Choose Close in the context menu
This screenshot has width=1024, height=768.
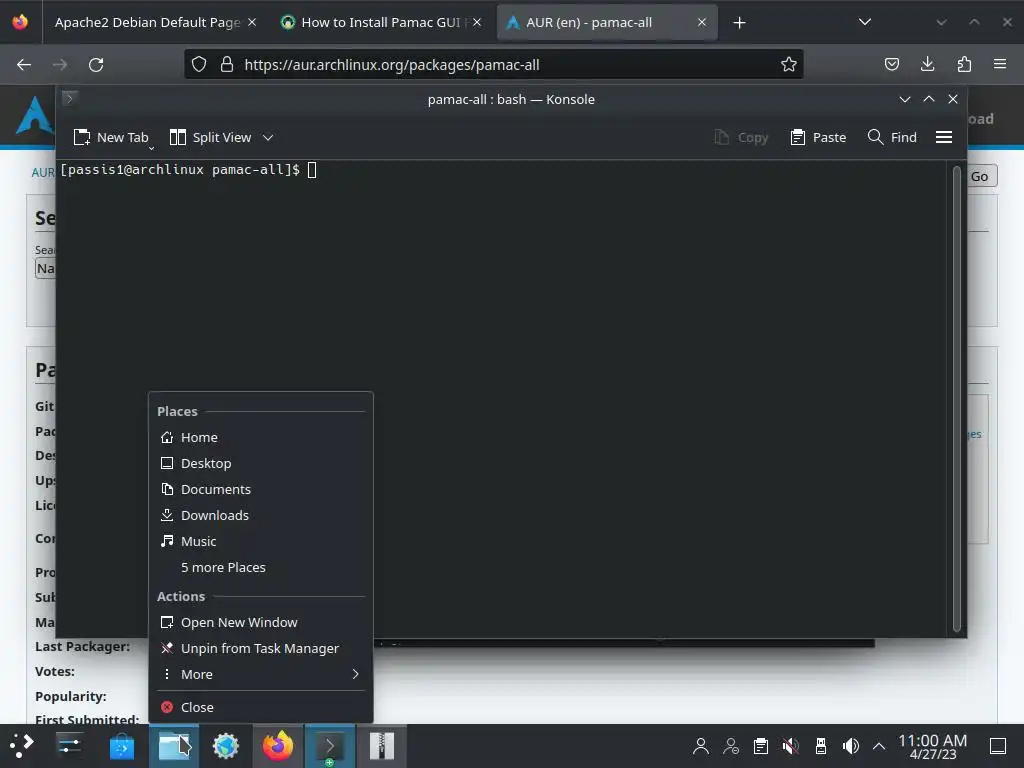(261, 707)
